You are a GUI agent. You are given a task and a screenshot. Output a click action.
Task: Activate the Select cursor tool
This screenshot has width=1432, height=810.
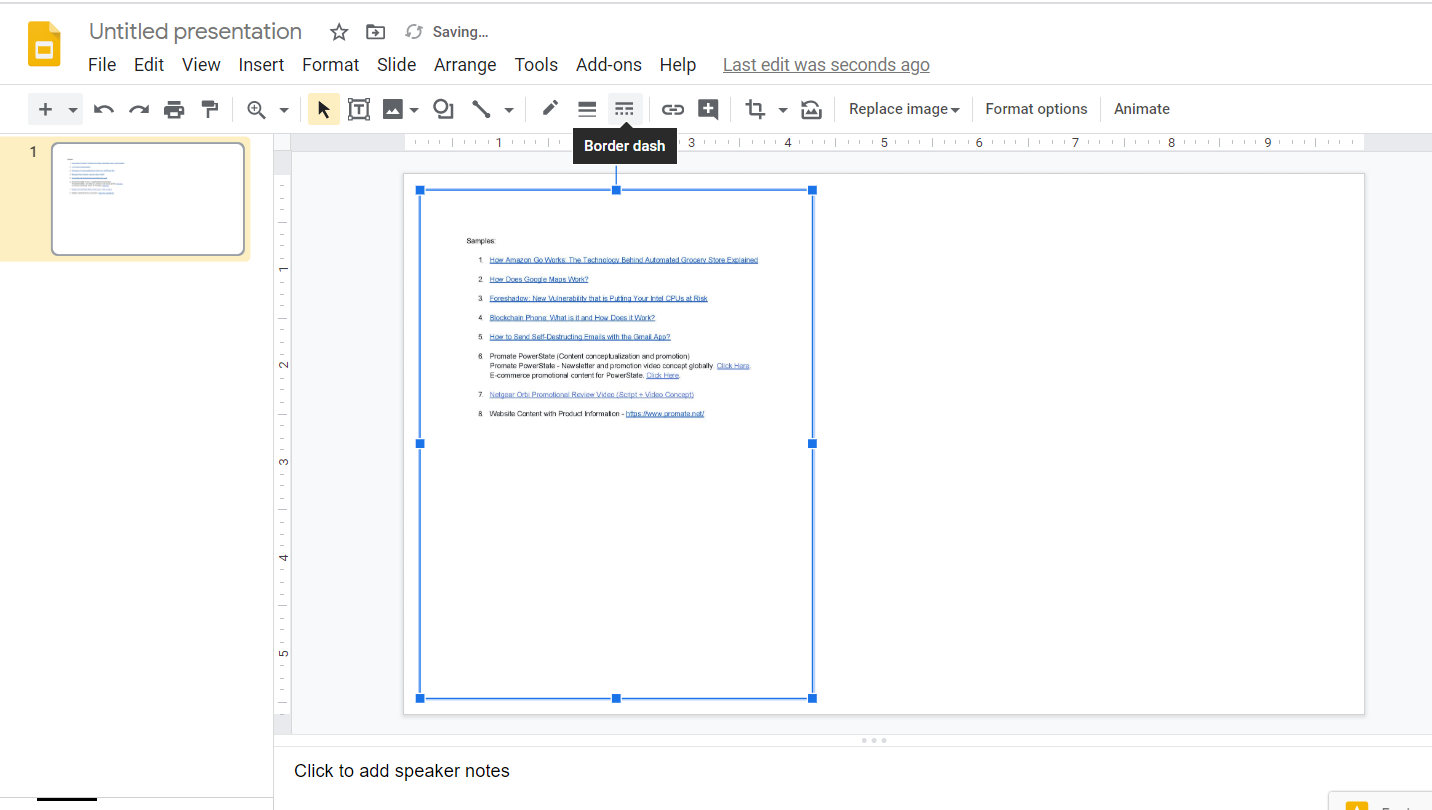coord(323,109)
